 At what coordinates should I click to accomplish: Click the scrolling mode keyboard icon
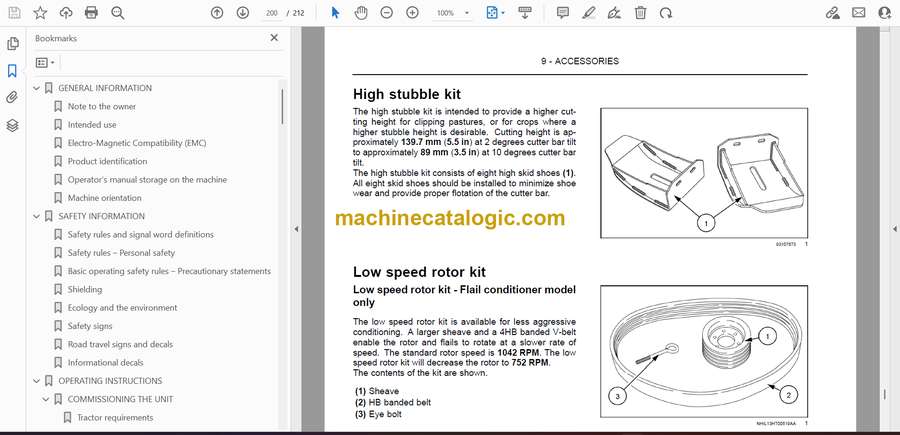pyautogui.click(x=525, y=13)
